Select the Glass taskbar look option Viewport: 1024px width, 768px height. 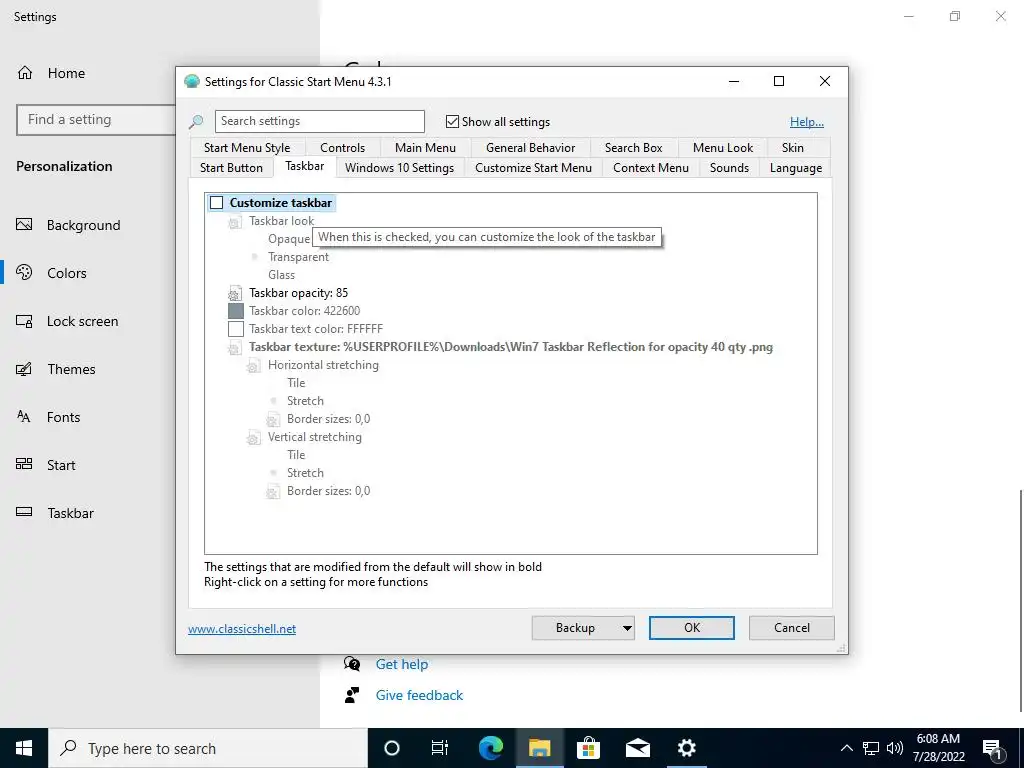(x=281, y=275)
